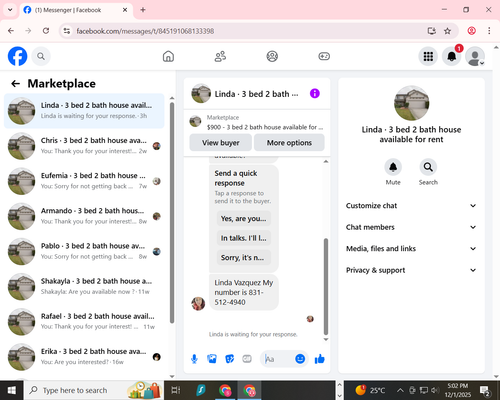Open a new browser tab

pos(143,10)
